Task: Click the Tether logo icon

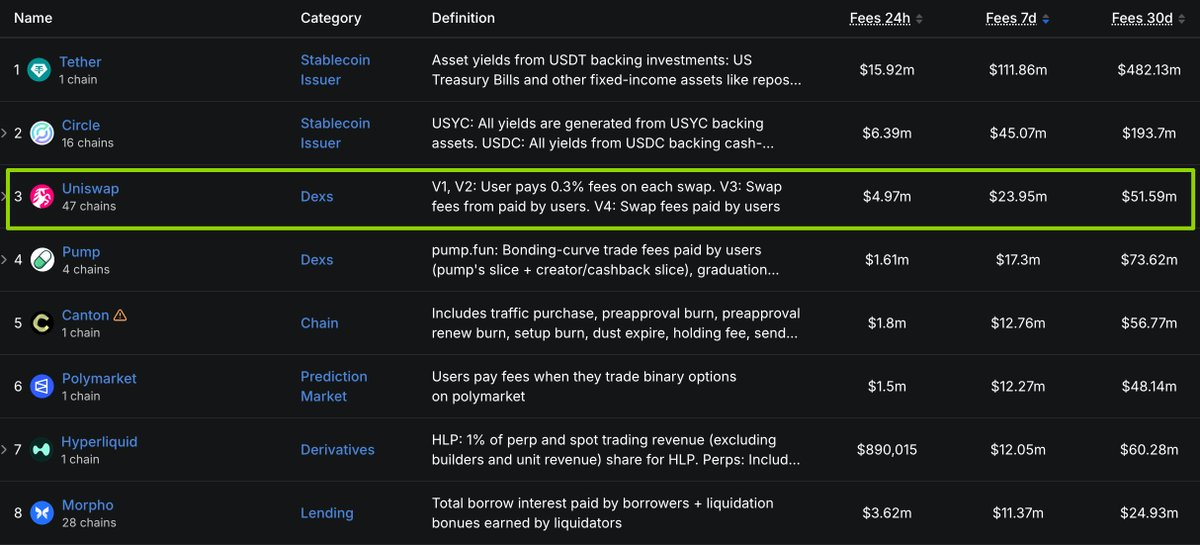Action: 40,70
